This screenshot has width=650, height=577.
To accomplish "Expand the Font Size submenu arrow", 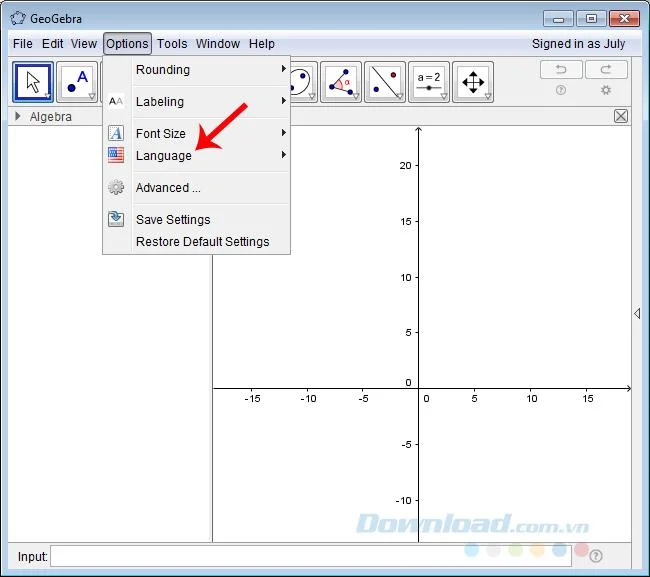I will click(284, 133).
